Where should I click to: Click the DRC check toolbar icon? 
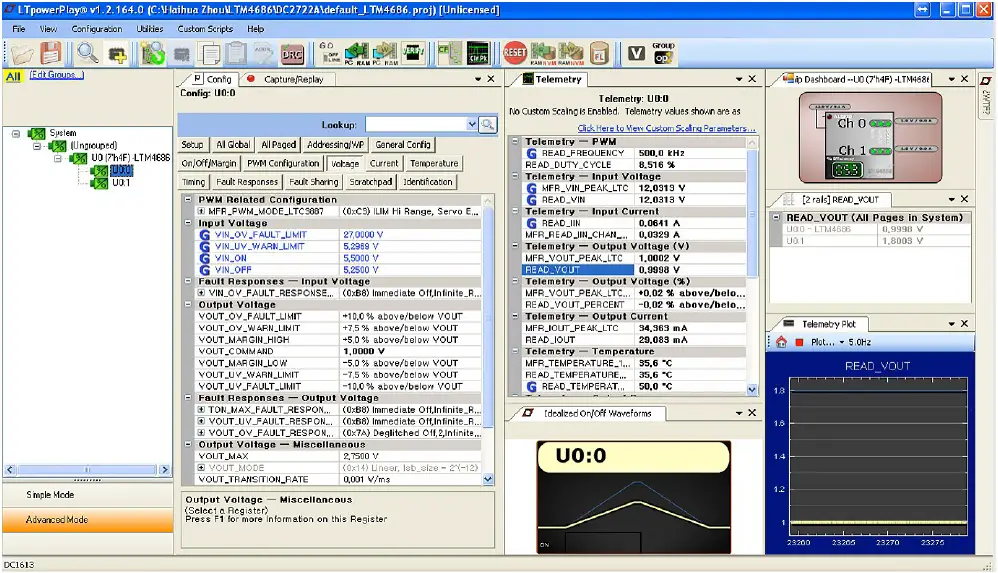tap(293, 53)
